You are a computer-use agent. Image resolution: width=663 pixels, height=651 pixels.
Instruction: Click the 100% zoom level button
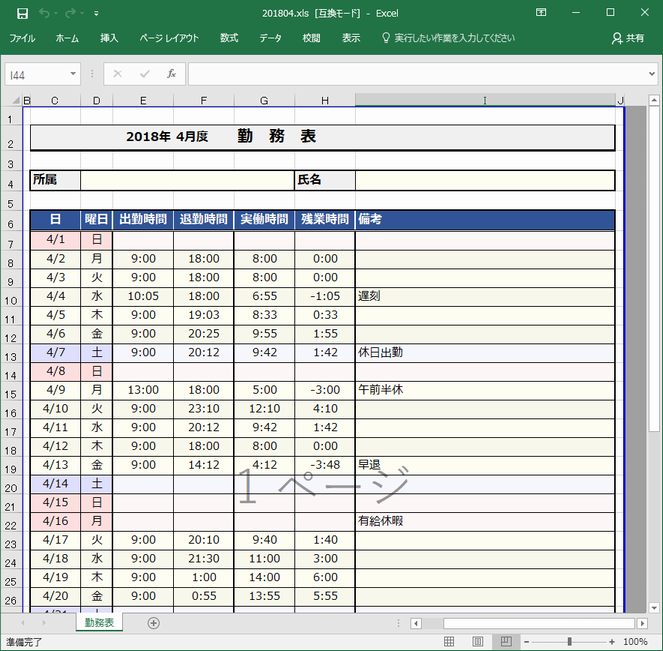tap(635, 641)
